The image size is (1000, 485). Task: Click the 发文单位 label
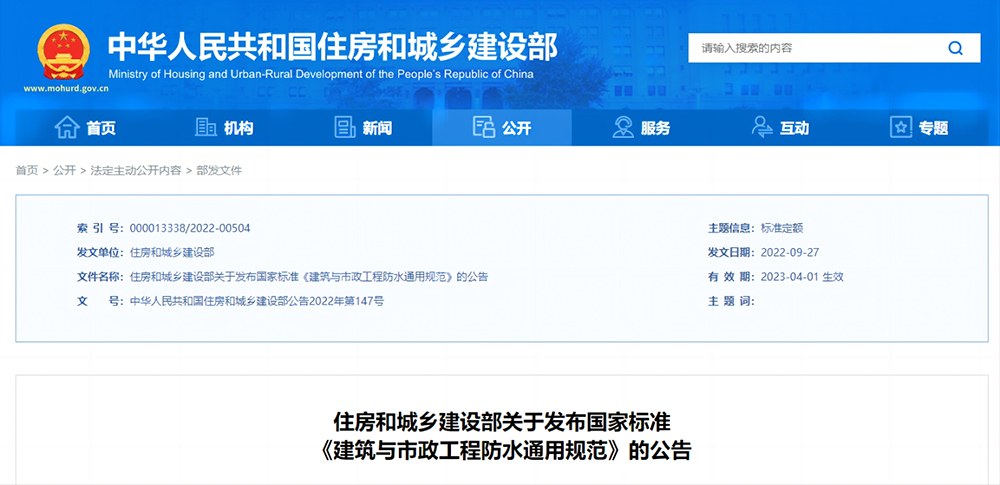101,252
